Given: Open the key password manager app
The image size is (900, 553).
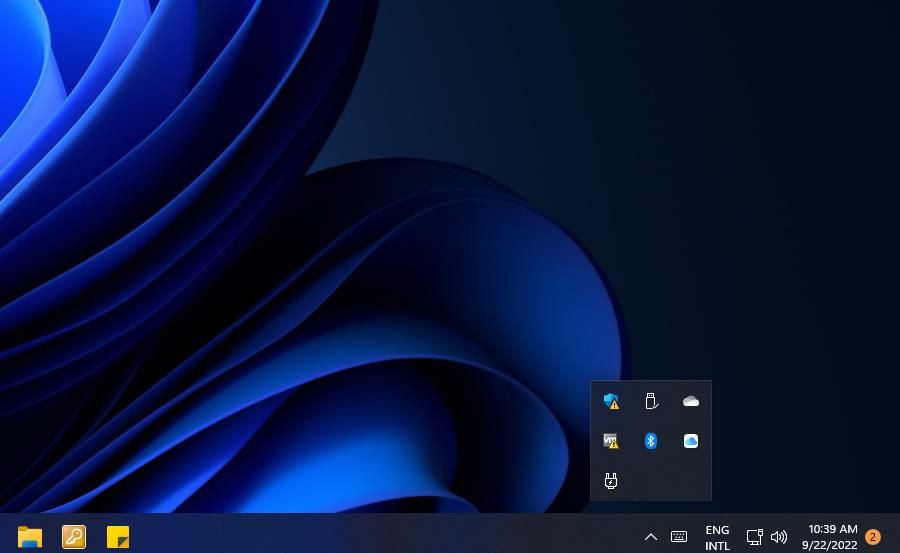Looking at the screenshot, I should pyautogui.click(x=74, y=537).
